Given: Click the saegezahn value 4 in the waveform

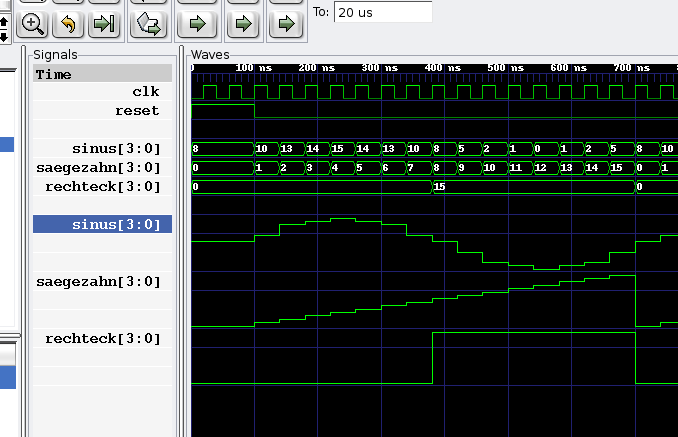Looking at the screenshot, I should tap(335, 168).
